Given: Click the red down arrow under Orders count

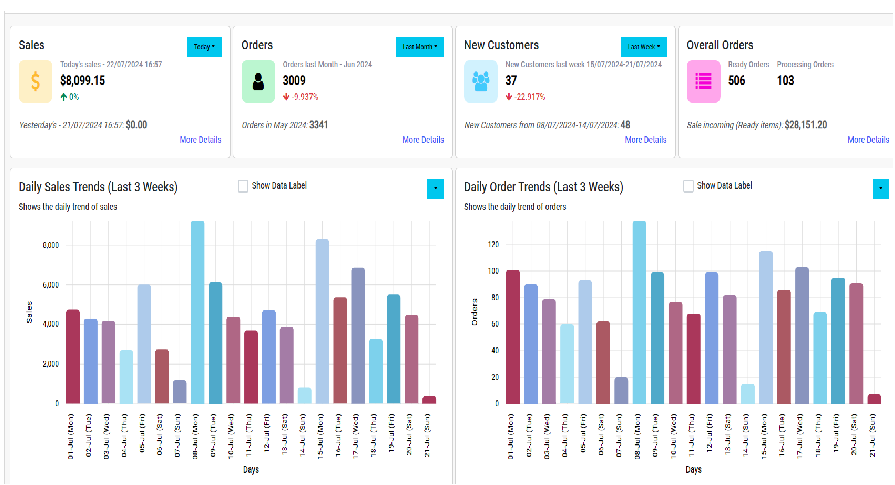Looking at the screenshot, I should point(287,97).
